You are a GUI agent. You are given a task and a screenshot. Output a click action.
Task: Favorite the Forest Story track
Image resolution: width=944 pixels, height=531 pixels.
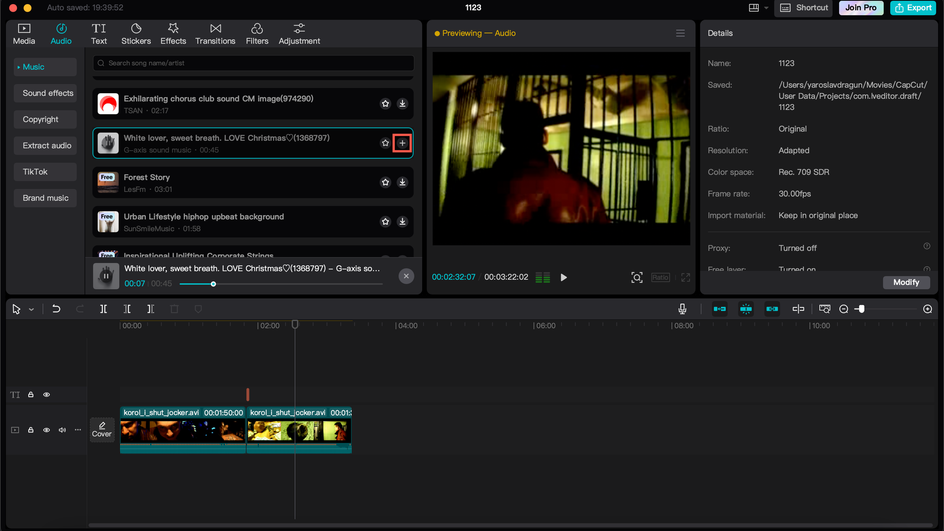[385, 182]
